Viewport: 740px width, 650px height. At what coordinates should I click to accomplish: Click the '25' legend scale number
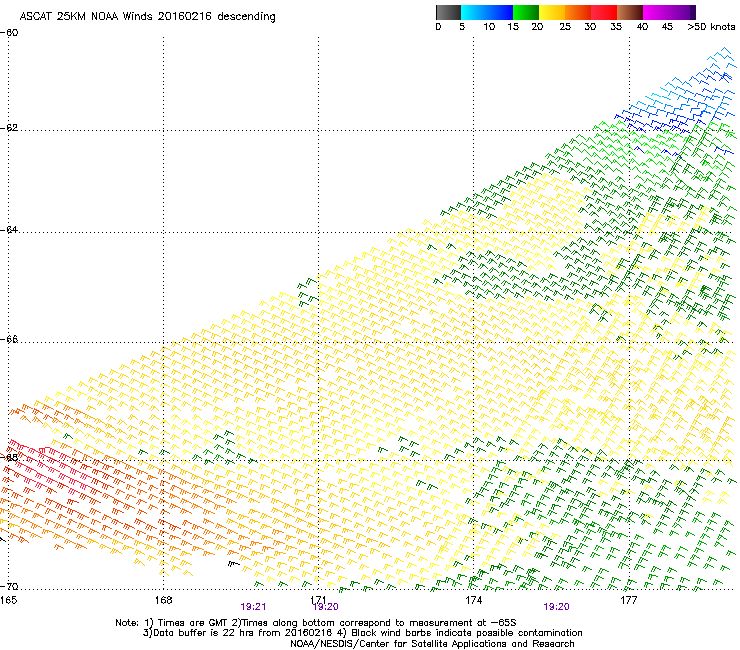click(565, 27)
